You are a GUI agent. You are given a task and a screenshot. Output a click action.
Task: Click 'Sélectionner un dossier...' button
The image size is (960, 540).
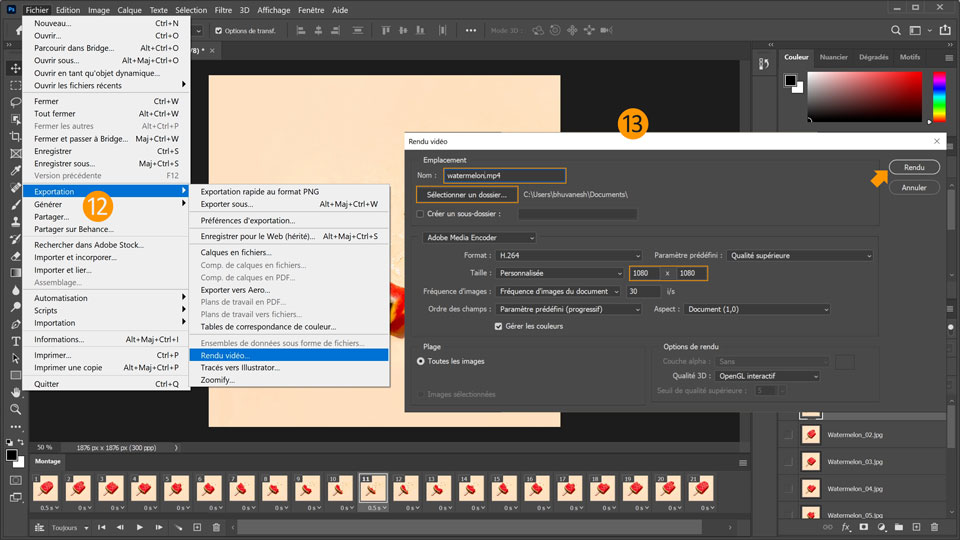pos(466,194)
